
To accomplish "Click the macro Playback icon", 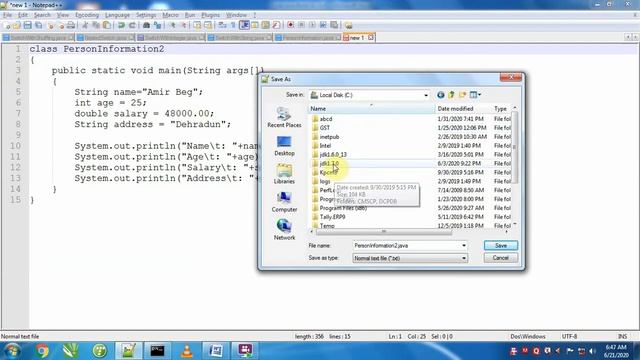I will click(312, 25).
